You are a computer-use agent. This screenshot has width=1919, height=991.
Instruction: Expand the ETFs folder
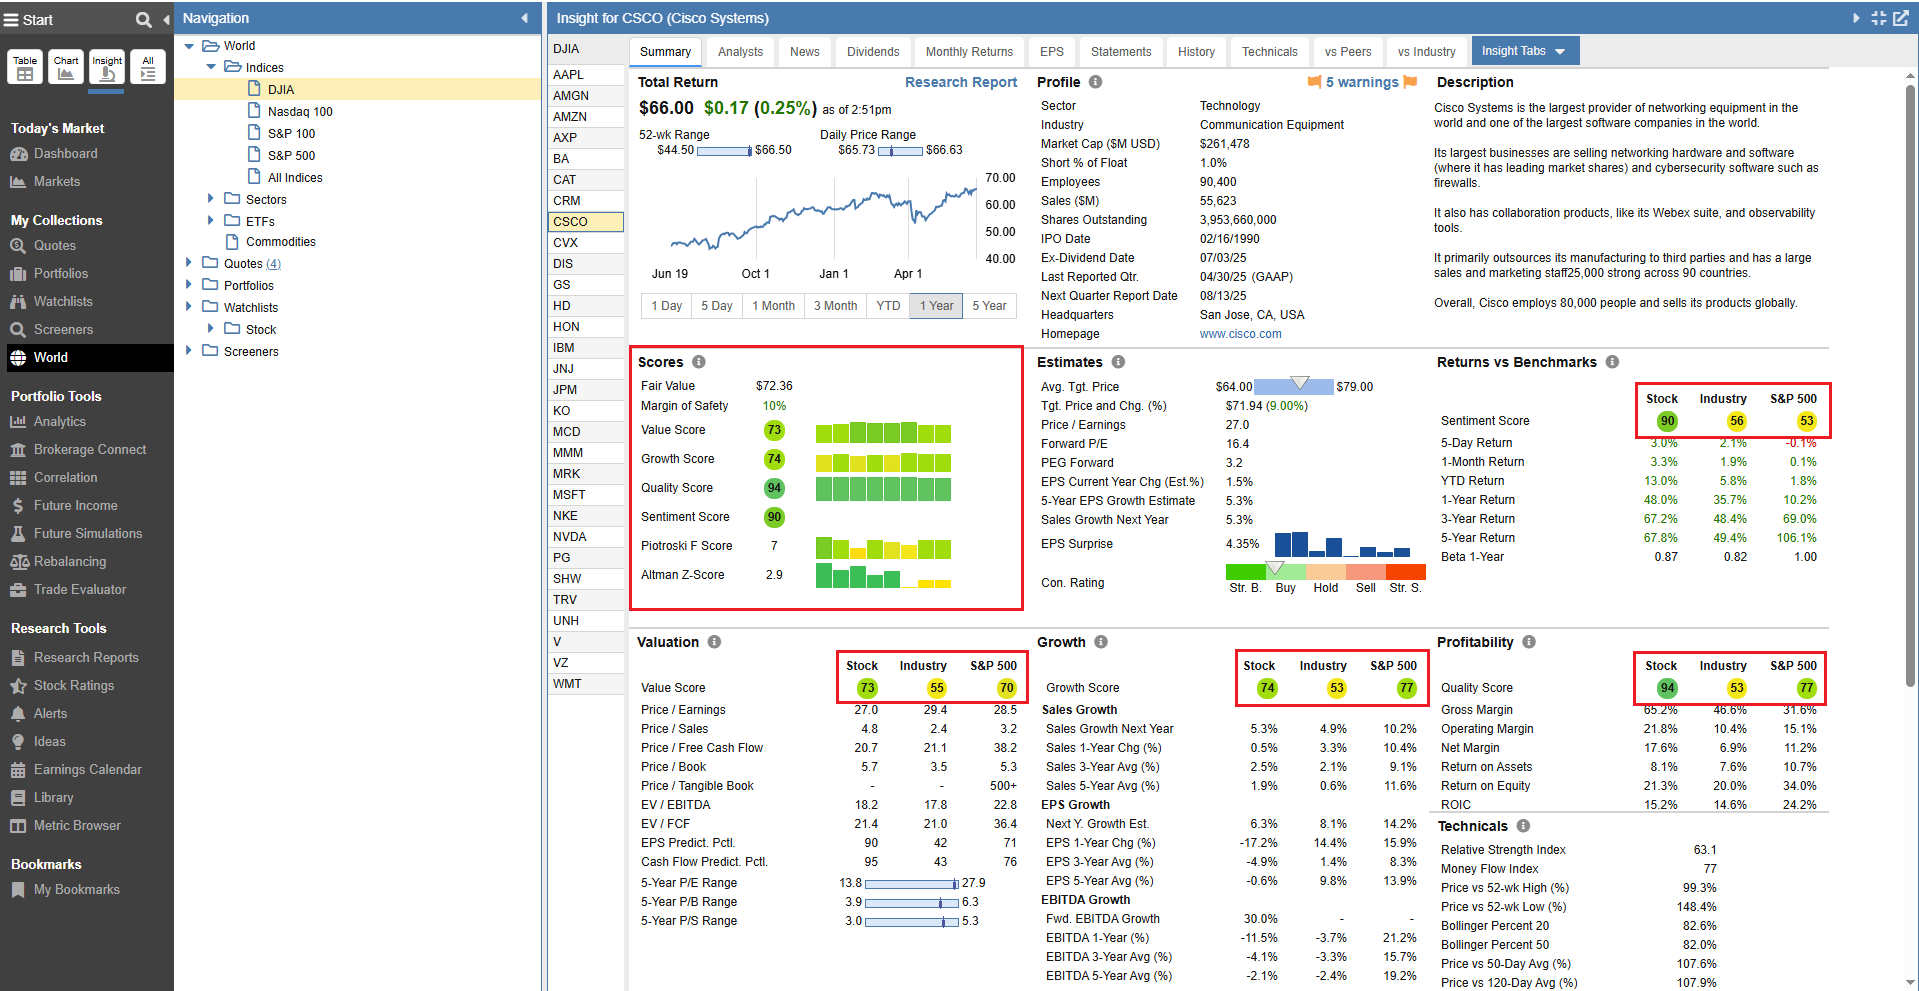pos(211,221)
